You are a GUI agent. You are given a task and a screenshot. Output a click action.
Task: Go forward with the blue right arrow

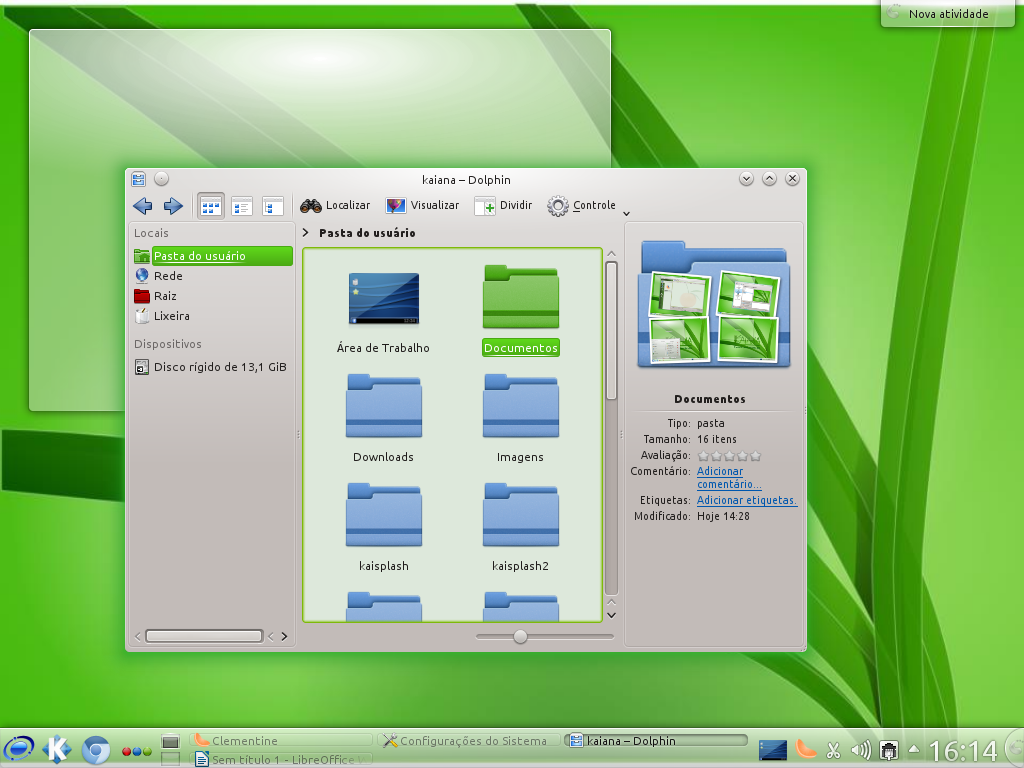click(x=173, y=206)
